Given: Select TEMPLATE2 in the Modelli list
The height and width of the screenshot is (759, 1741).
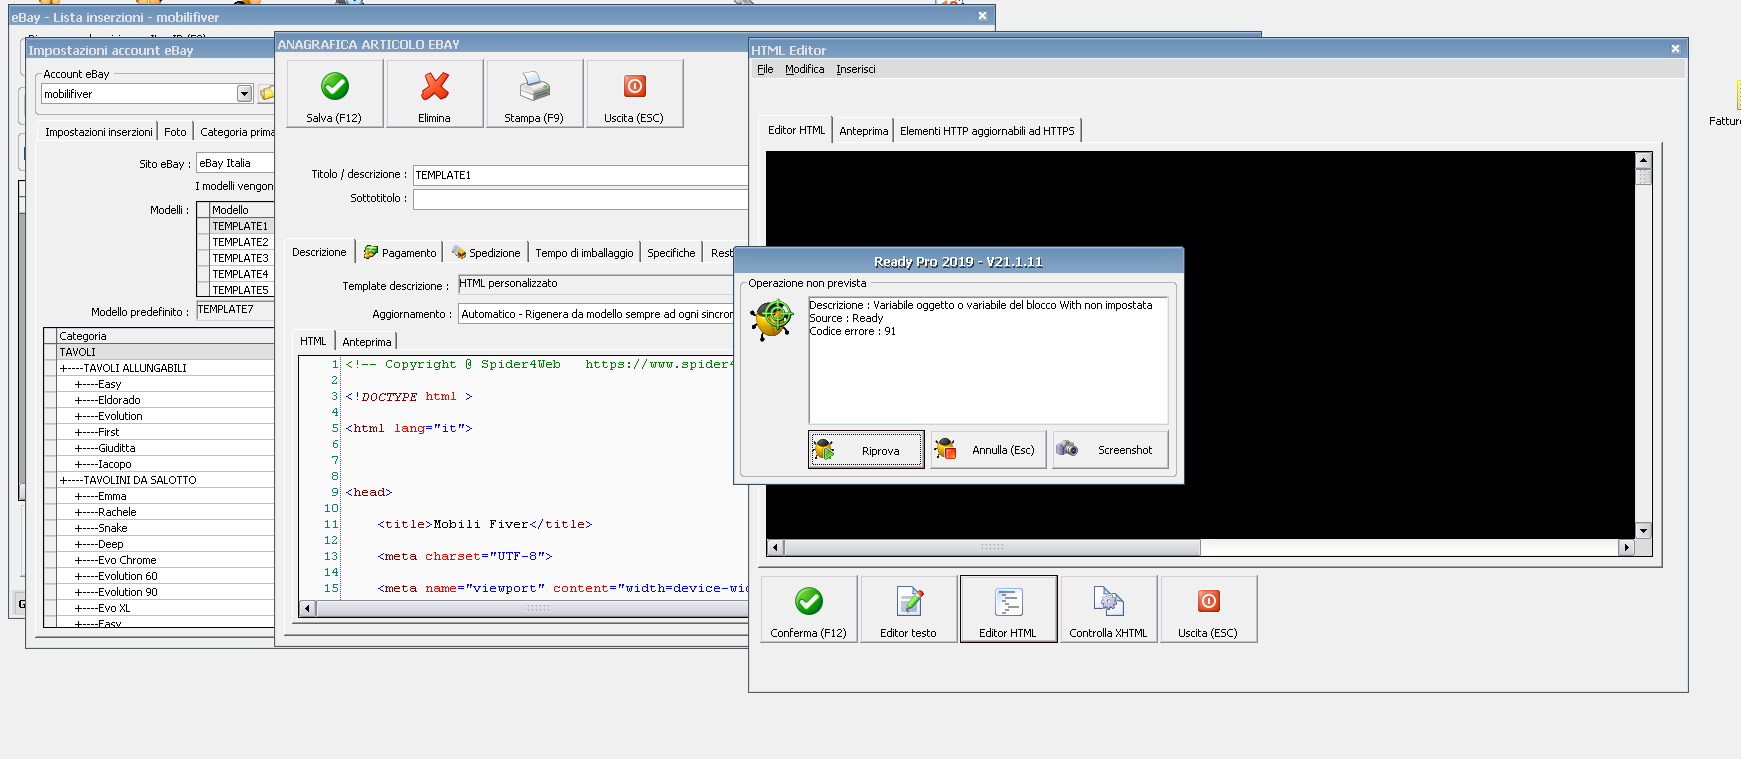Looking at the screenshot, I should click(x=241, y=242).
